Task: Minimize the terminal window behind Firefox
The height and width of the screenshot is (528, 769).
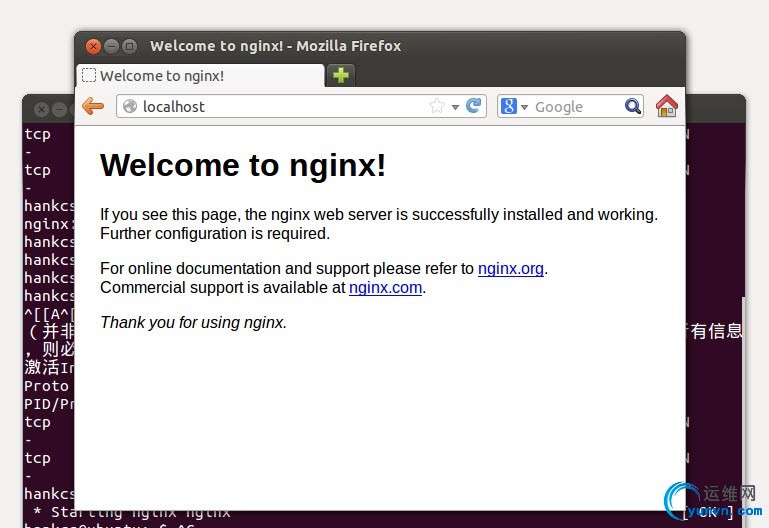Action: click(x=59, y=109)
